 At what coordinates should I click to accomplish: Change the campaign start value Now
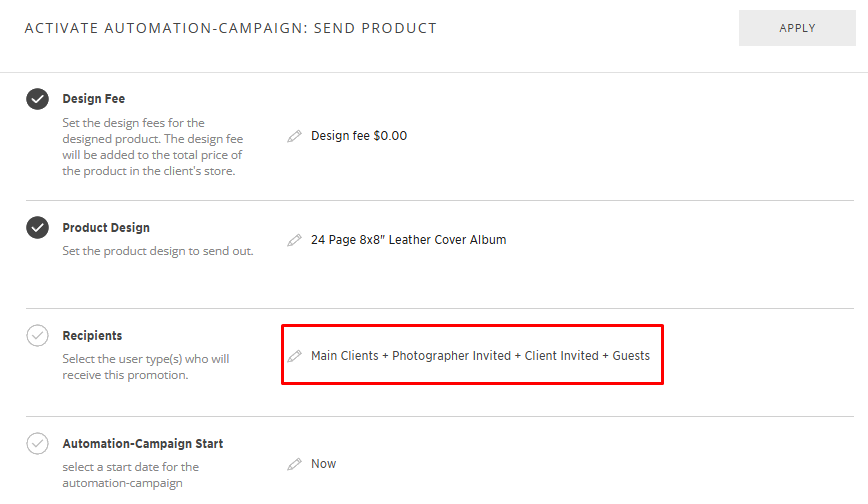pos(323,464)
